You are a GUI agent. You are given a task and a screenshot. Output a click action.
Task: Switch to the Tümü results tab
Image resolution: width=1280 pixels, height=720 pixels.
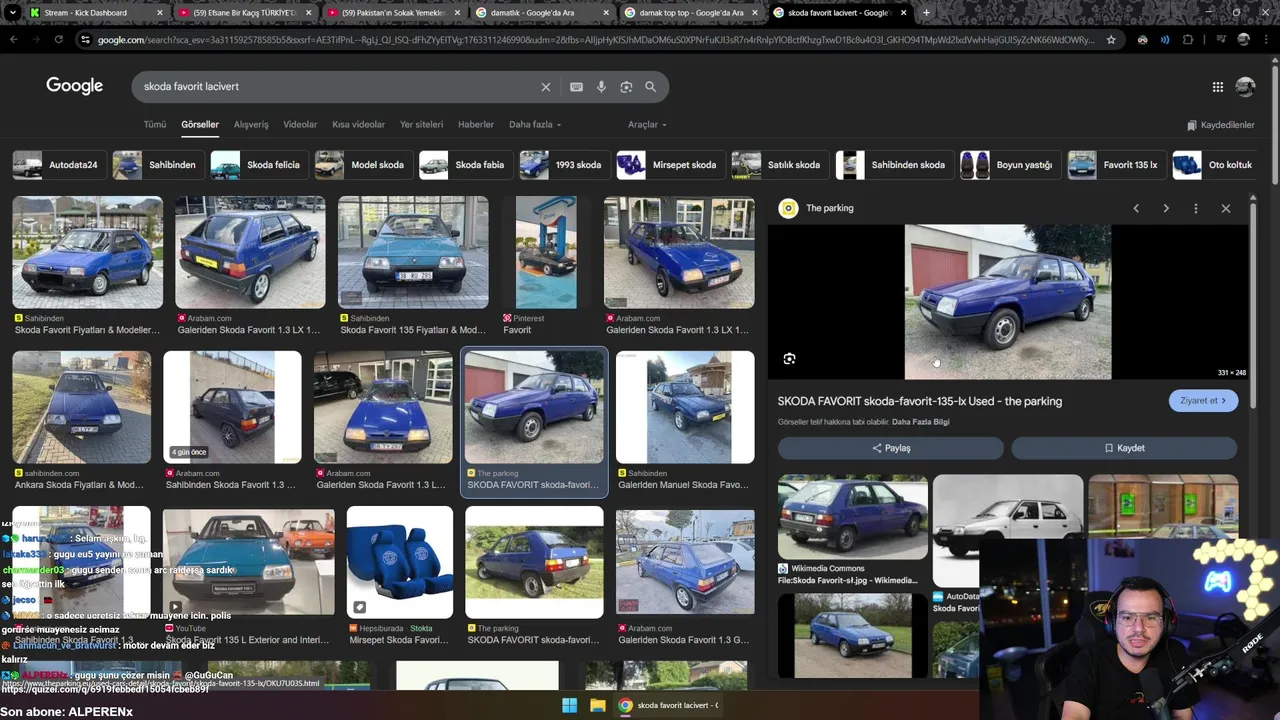(155, 125)
